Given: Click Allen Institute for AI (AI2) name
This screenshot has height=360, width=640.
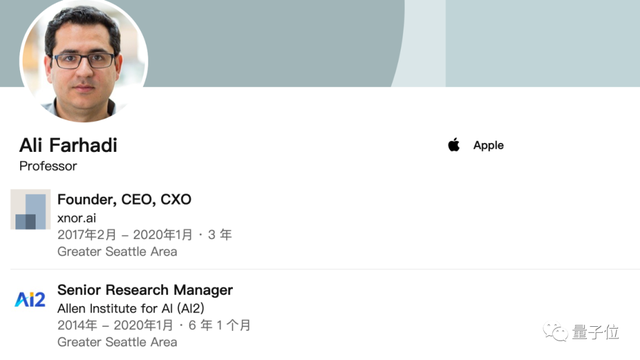Looking at the screenshot, I should pyautogui.click(x=131, y=308).
